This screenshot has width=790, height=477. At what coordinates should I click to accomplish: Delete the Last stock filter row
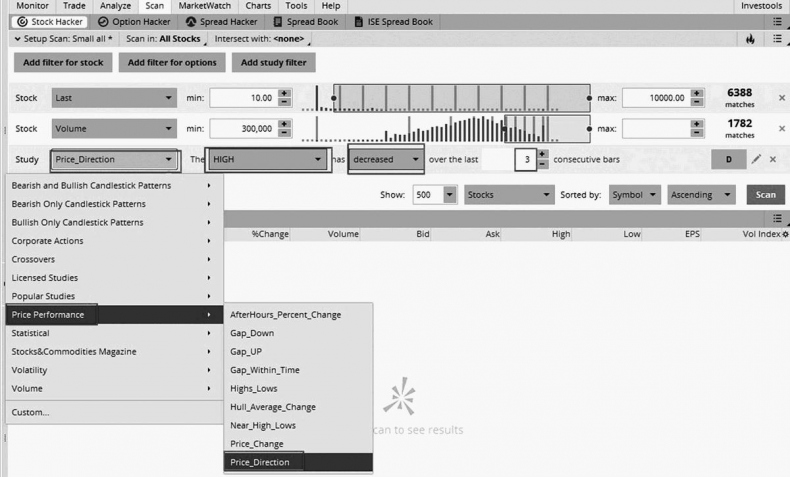coord(781,98)
